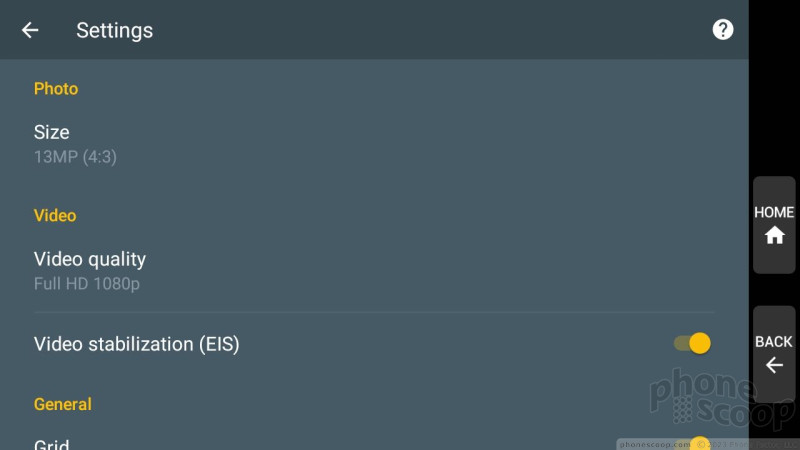The height and width of the screenshot is (450, 800).
Task: Tap the Video stabilization (EIS) label
Action: [137, 344]
